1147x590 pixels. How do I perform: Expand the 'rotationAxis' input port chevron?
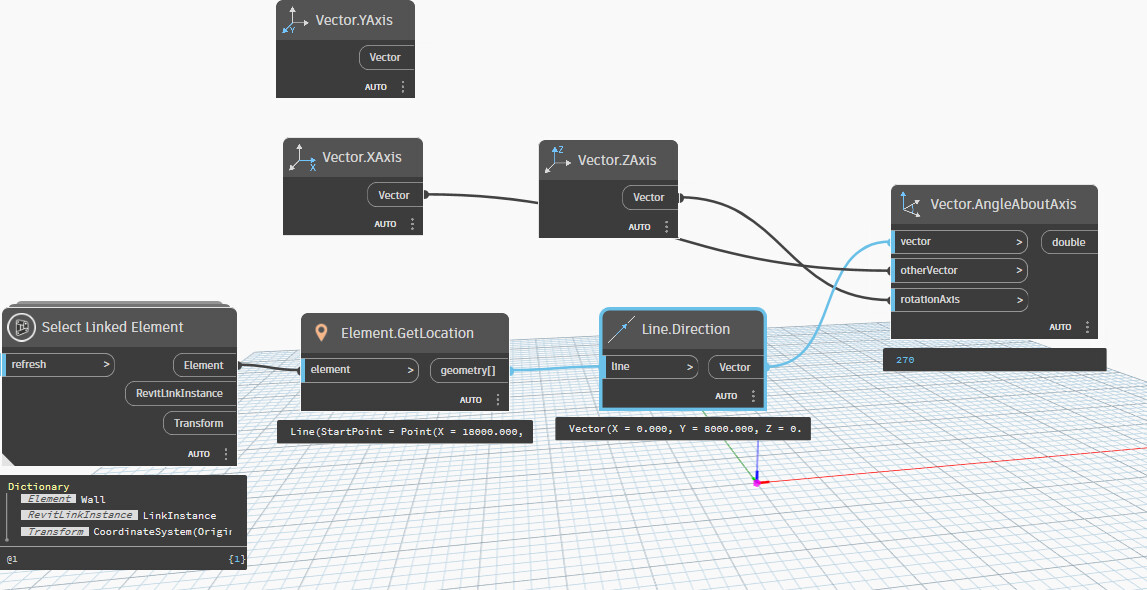[1019, 300]
